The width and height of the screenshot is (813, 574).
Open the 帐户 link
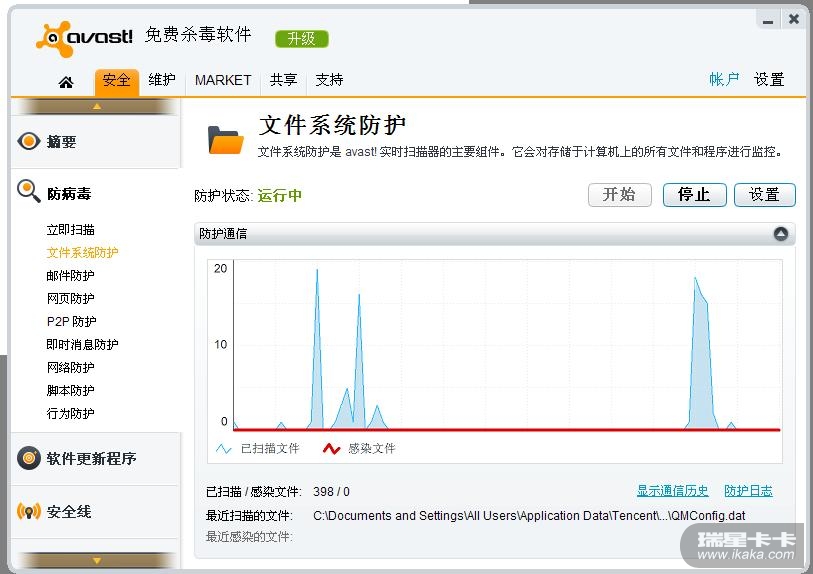coord(724,79)
